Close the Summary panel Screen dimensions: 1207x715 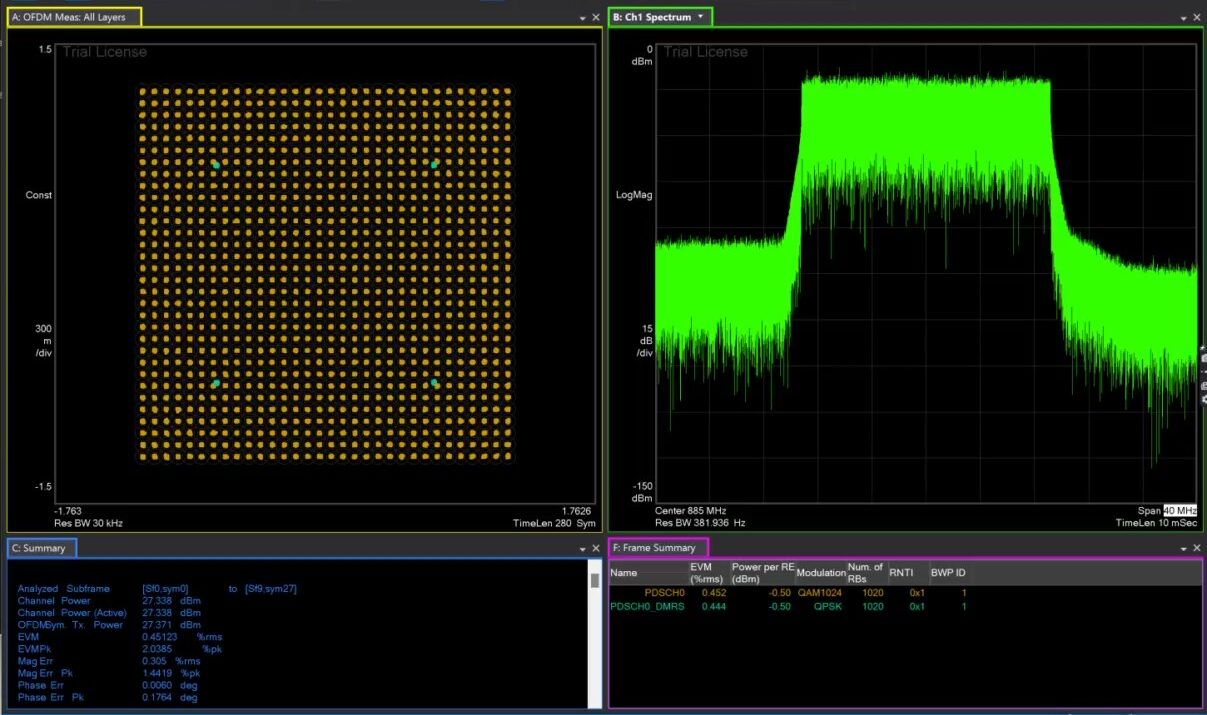(x=597, y=549)
